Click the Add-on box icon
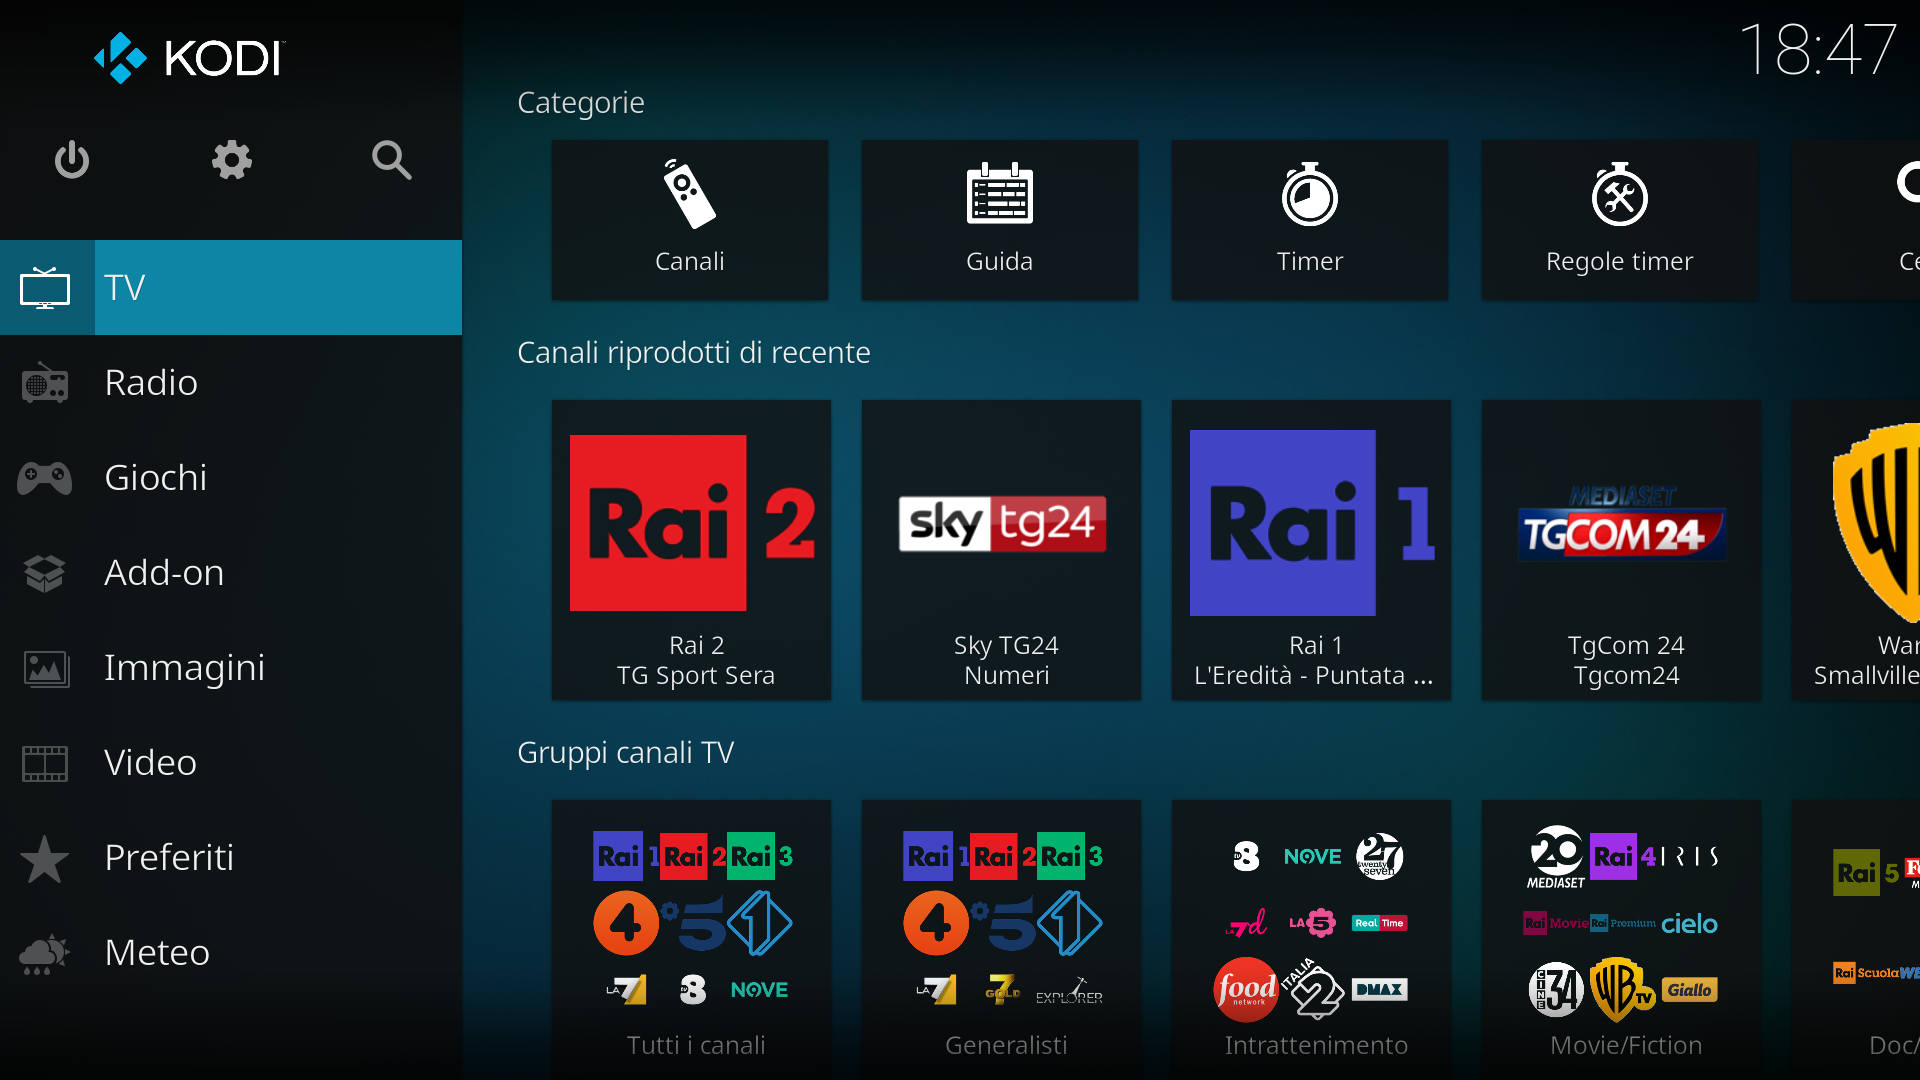This screenshot has height=1080, width=1920. click(45, 573)
